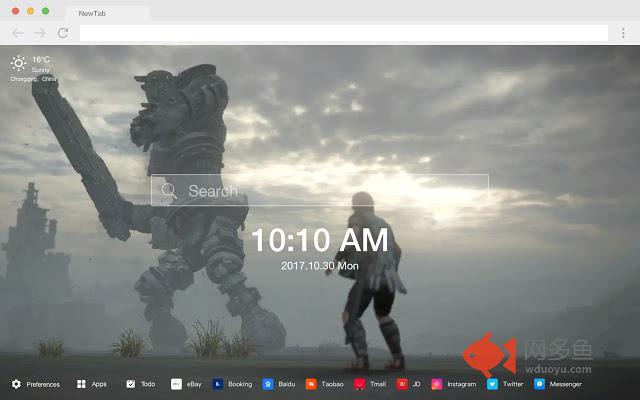The image size is (640, 400).
Task: Launch the eBay shortcut
Action: coord(176,384)
